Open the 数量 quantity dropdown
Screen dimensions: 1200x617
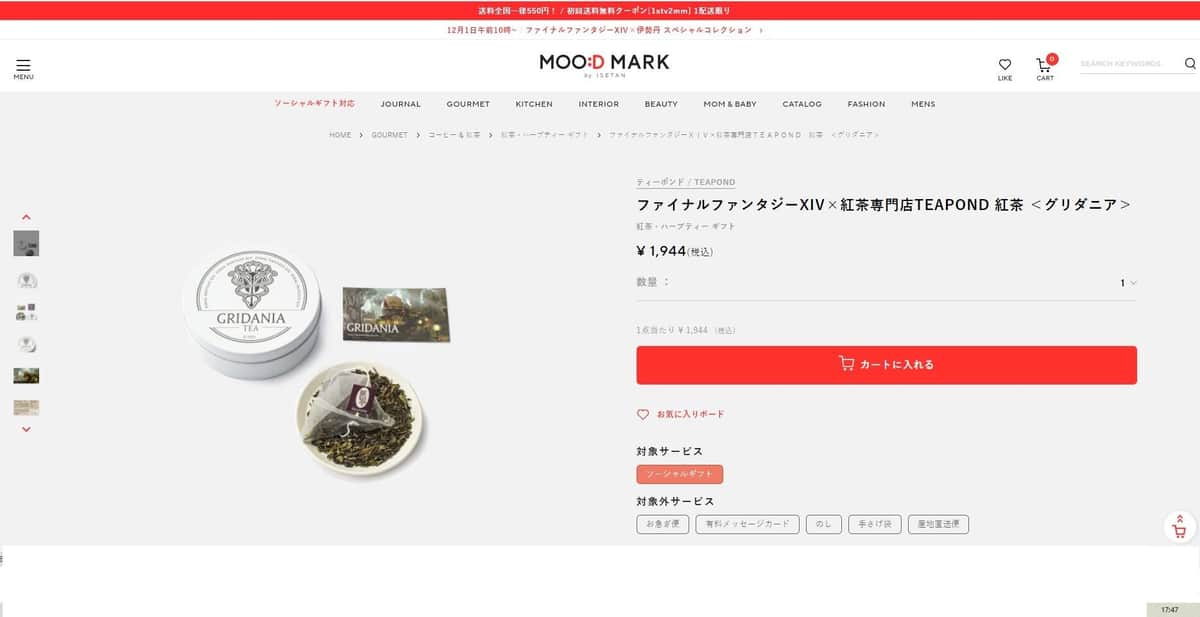coord(1128,283)
